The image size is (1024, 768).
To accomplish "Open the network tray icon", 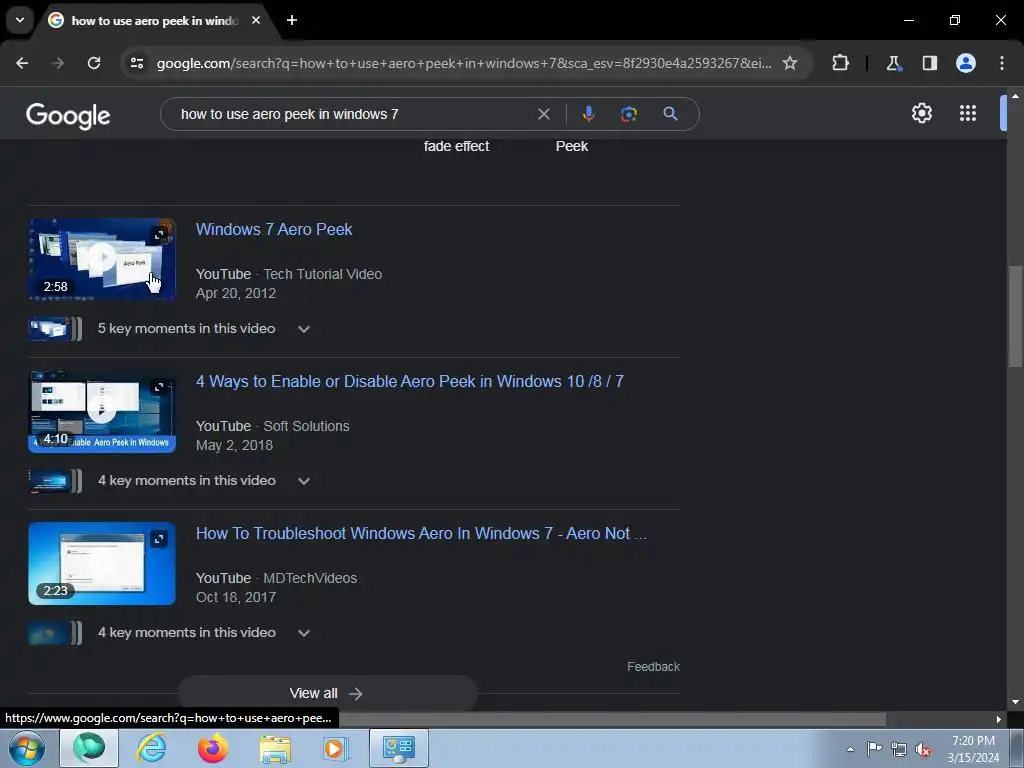I will (899, 749).
